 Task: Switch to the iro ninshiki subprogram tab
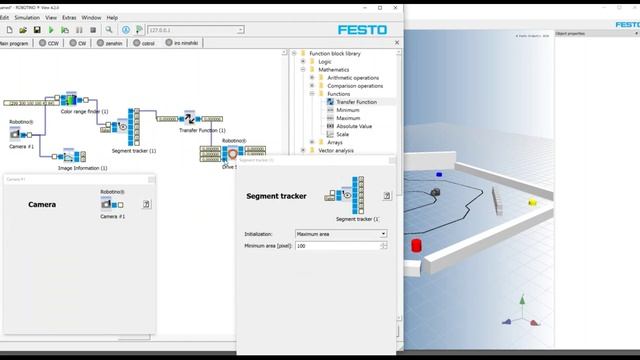pyautogui.click(x=182, y=43)
